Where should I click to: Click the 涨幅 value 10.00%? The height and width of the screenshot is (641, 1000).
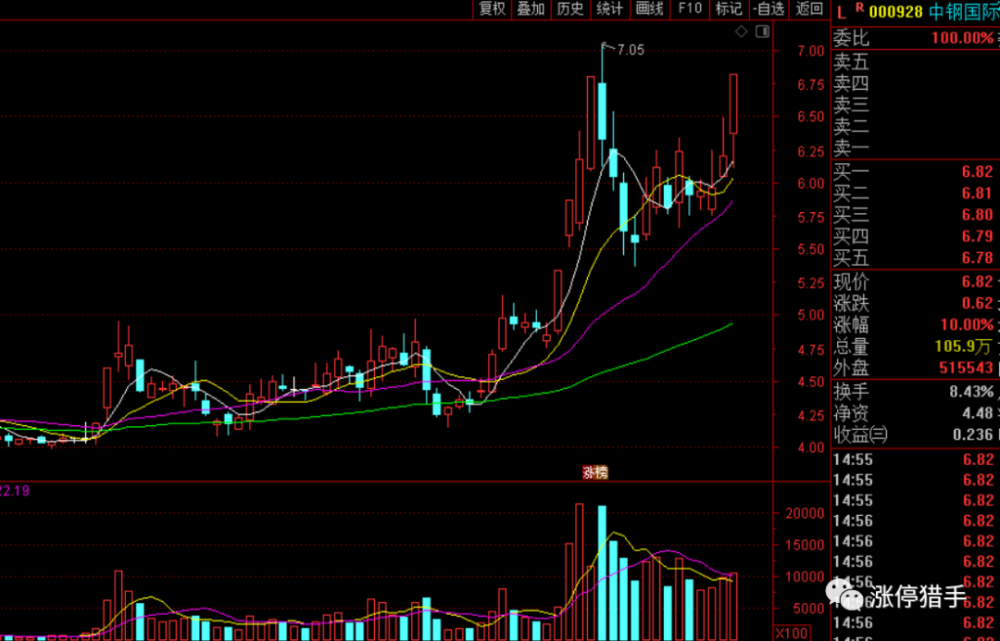(967, 325)
